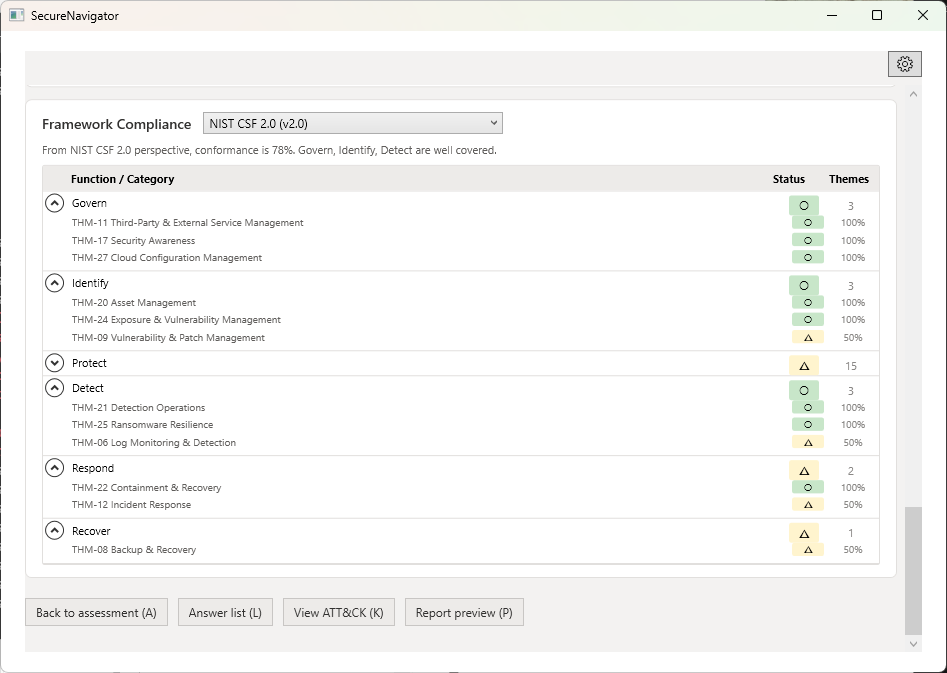Collapse the Detect section

(54, 388)
